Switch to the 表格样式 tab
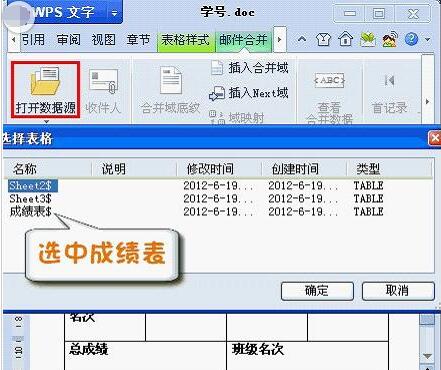 (185, 40)
